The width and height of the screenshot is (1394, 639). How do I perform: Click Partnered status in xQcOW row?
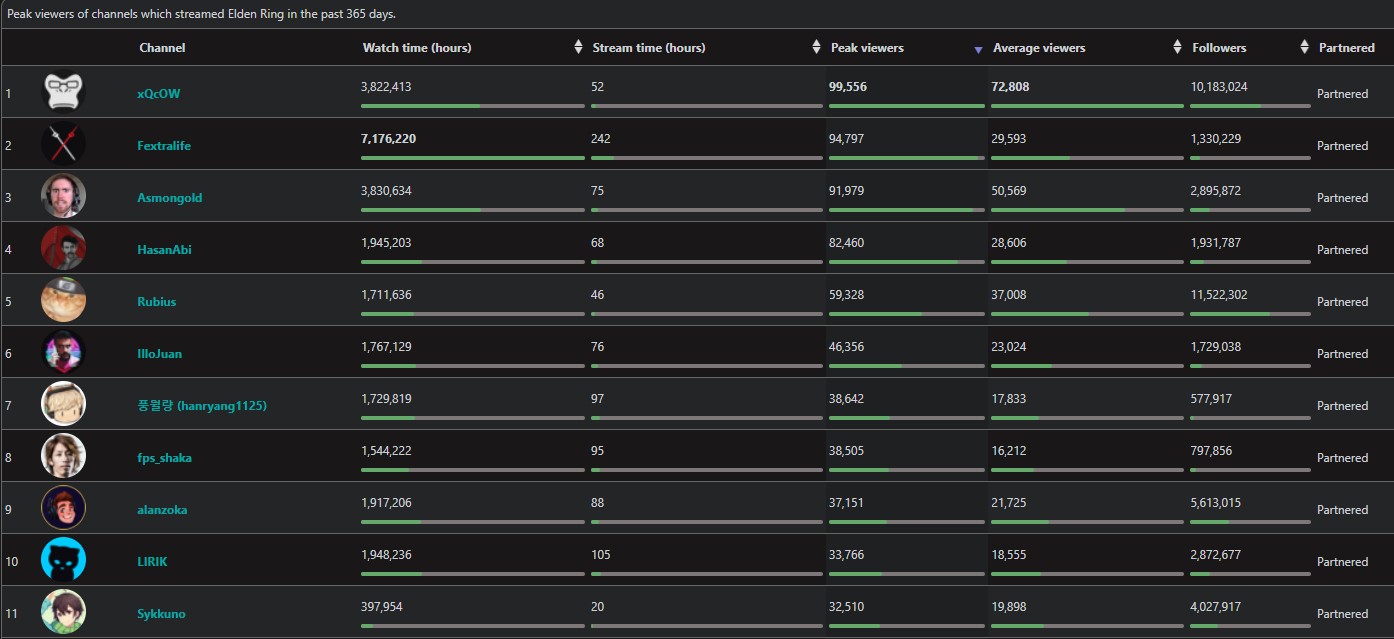[1342, 94]
